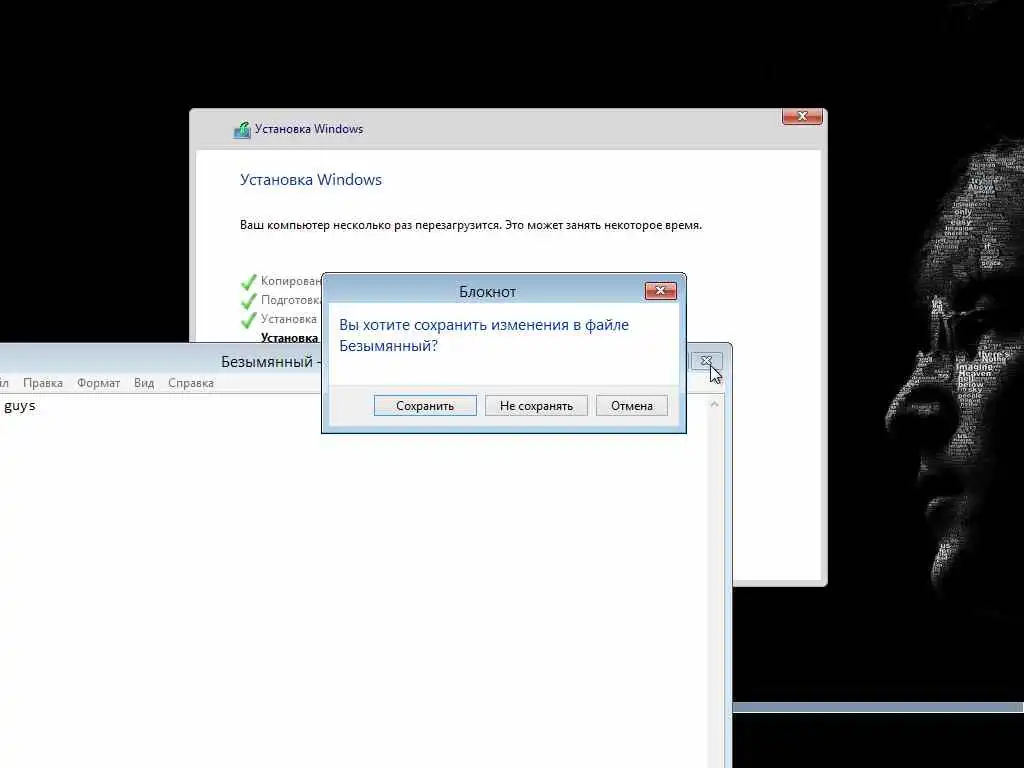Viewport: 1024px width, 768px height.
Task: Click the Ваш компьютер несколько раз message
Action: point(471,225)
